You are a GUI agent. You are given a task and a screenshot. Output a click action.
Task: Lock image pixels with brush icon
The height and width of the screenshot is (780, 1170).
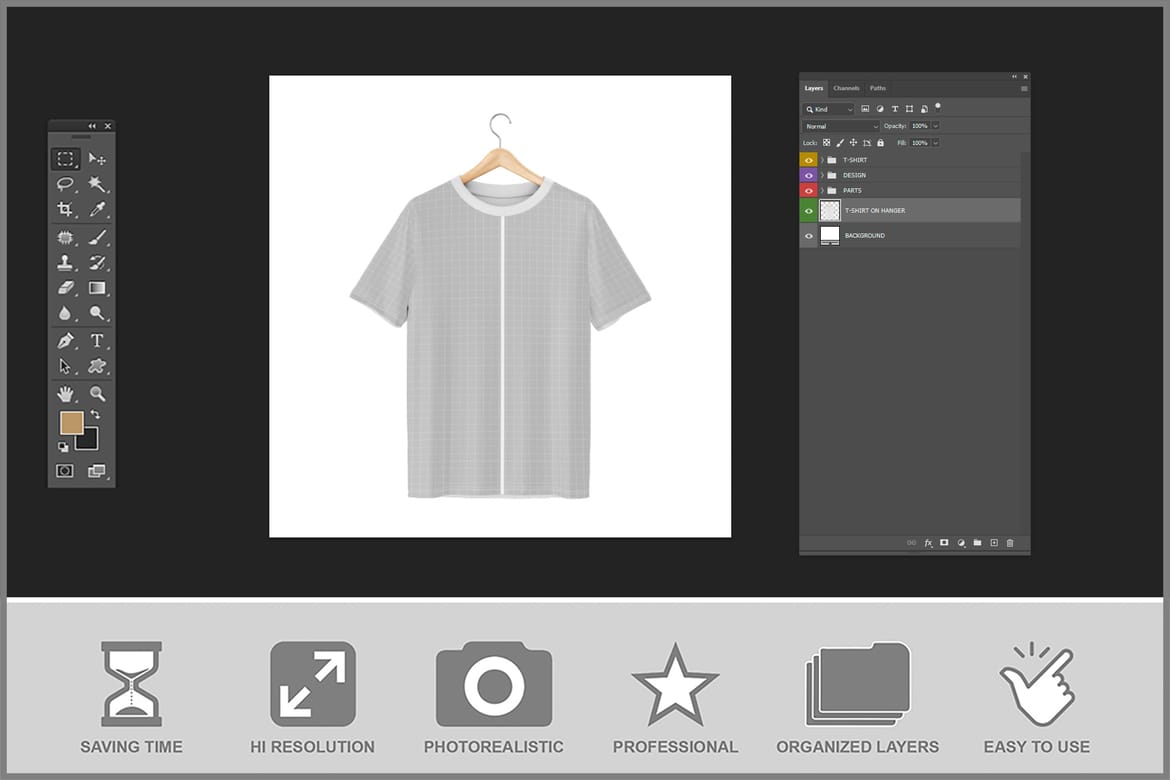tap(840, 143)
